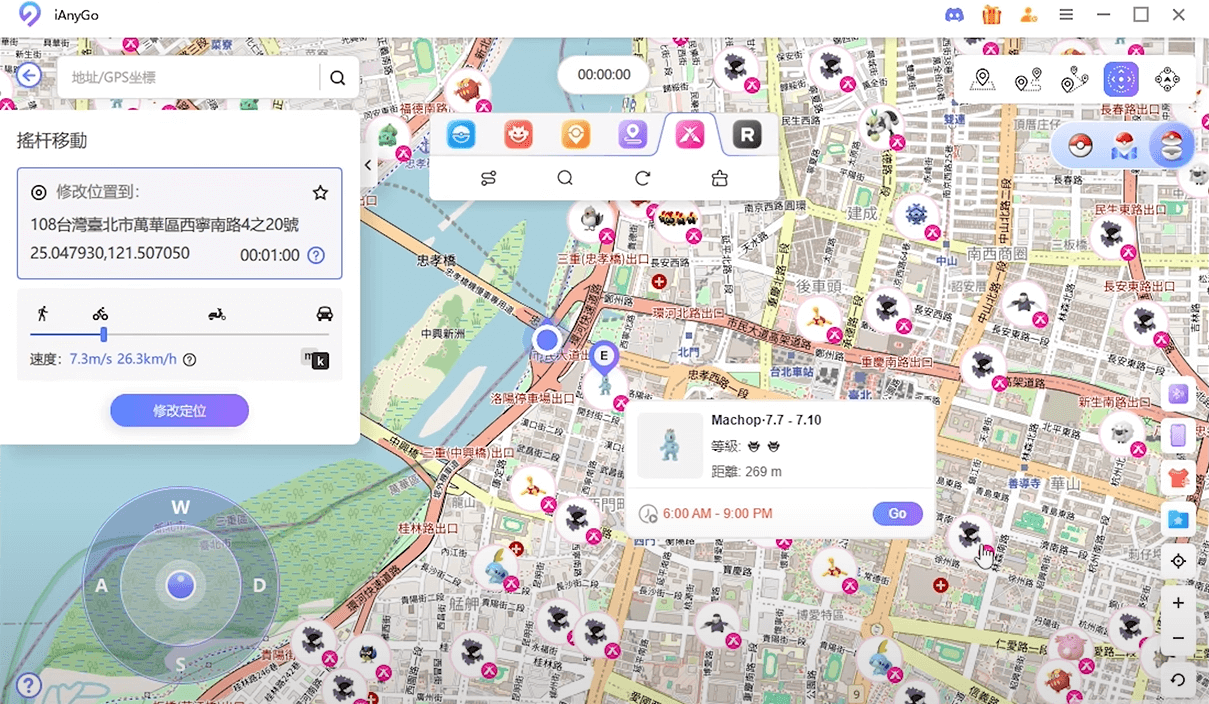Click the blue current location marker
1209x704 pixels.
click(x=546, y=339)
